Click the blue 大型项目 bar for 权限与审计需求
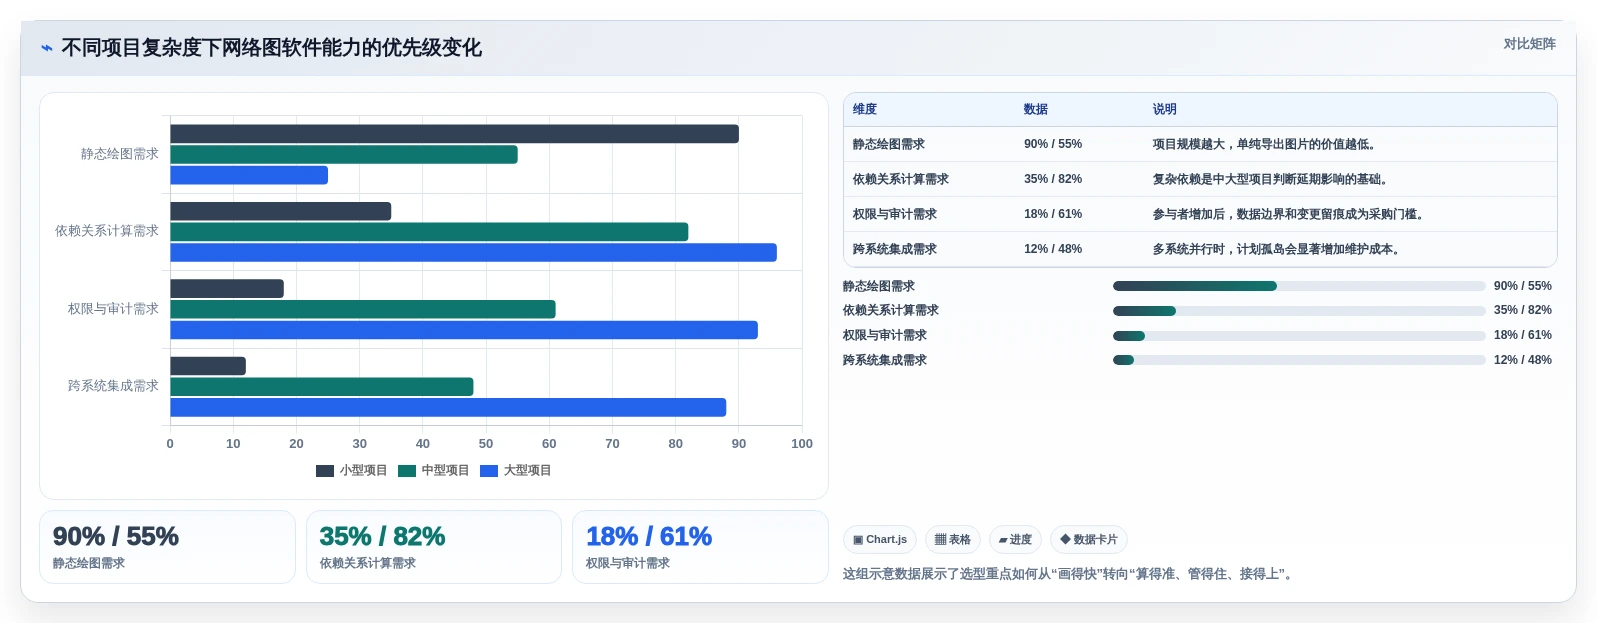 pos(464,330)
